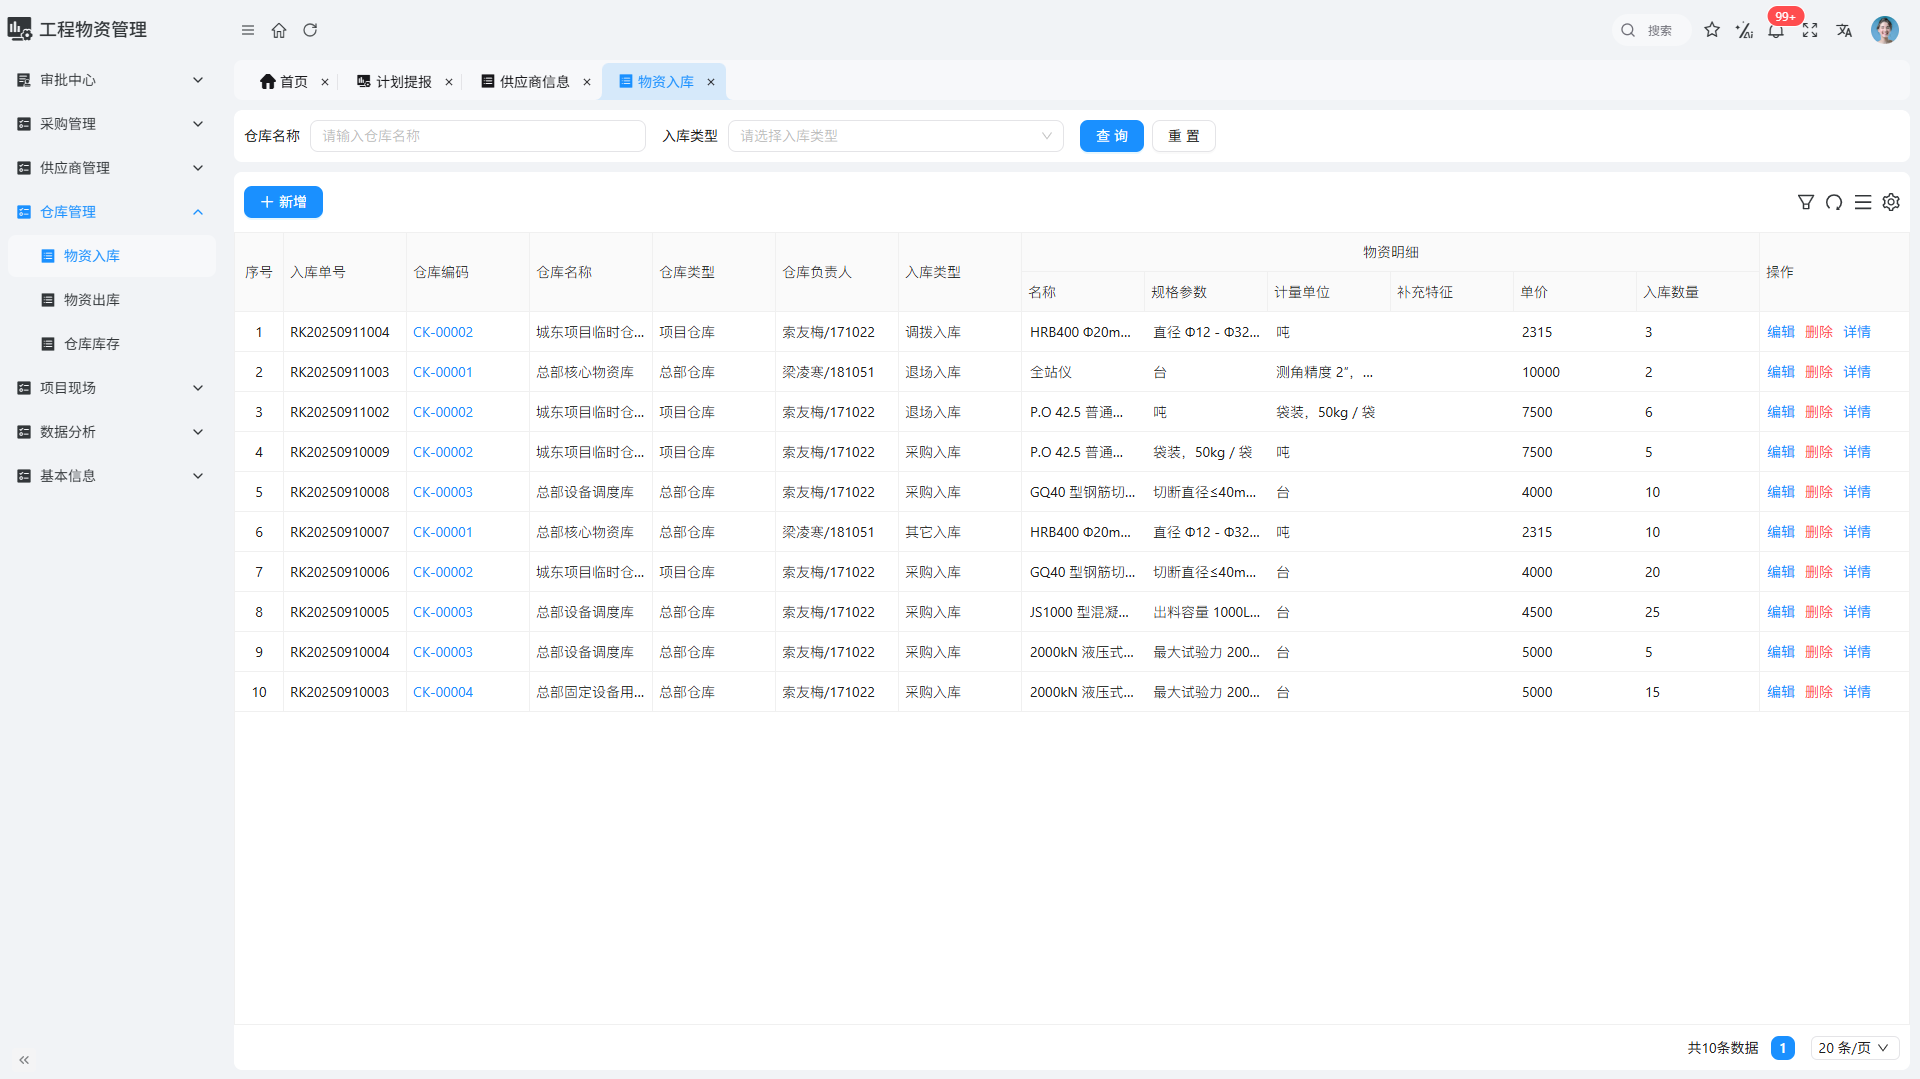Open the notification bell with 99+ badge
The image size is (1920, 1079).
tap(1776, 30)
